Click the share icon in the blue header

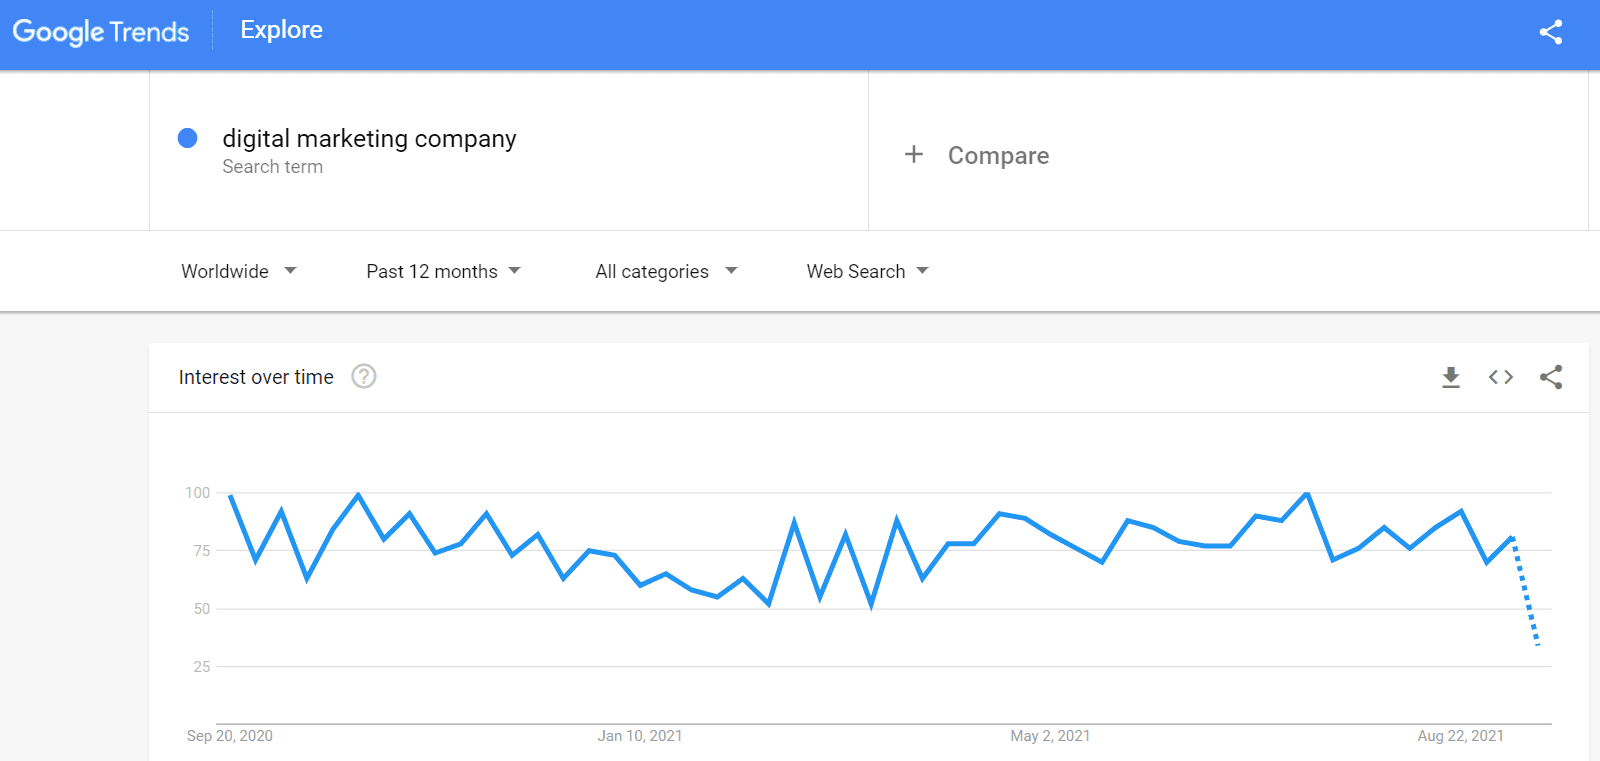pyautogui.click(x=1550, y=32)
